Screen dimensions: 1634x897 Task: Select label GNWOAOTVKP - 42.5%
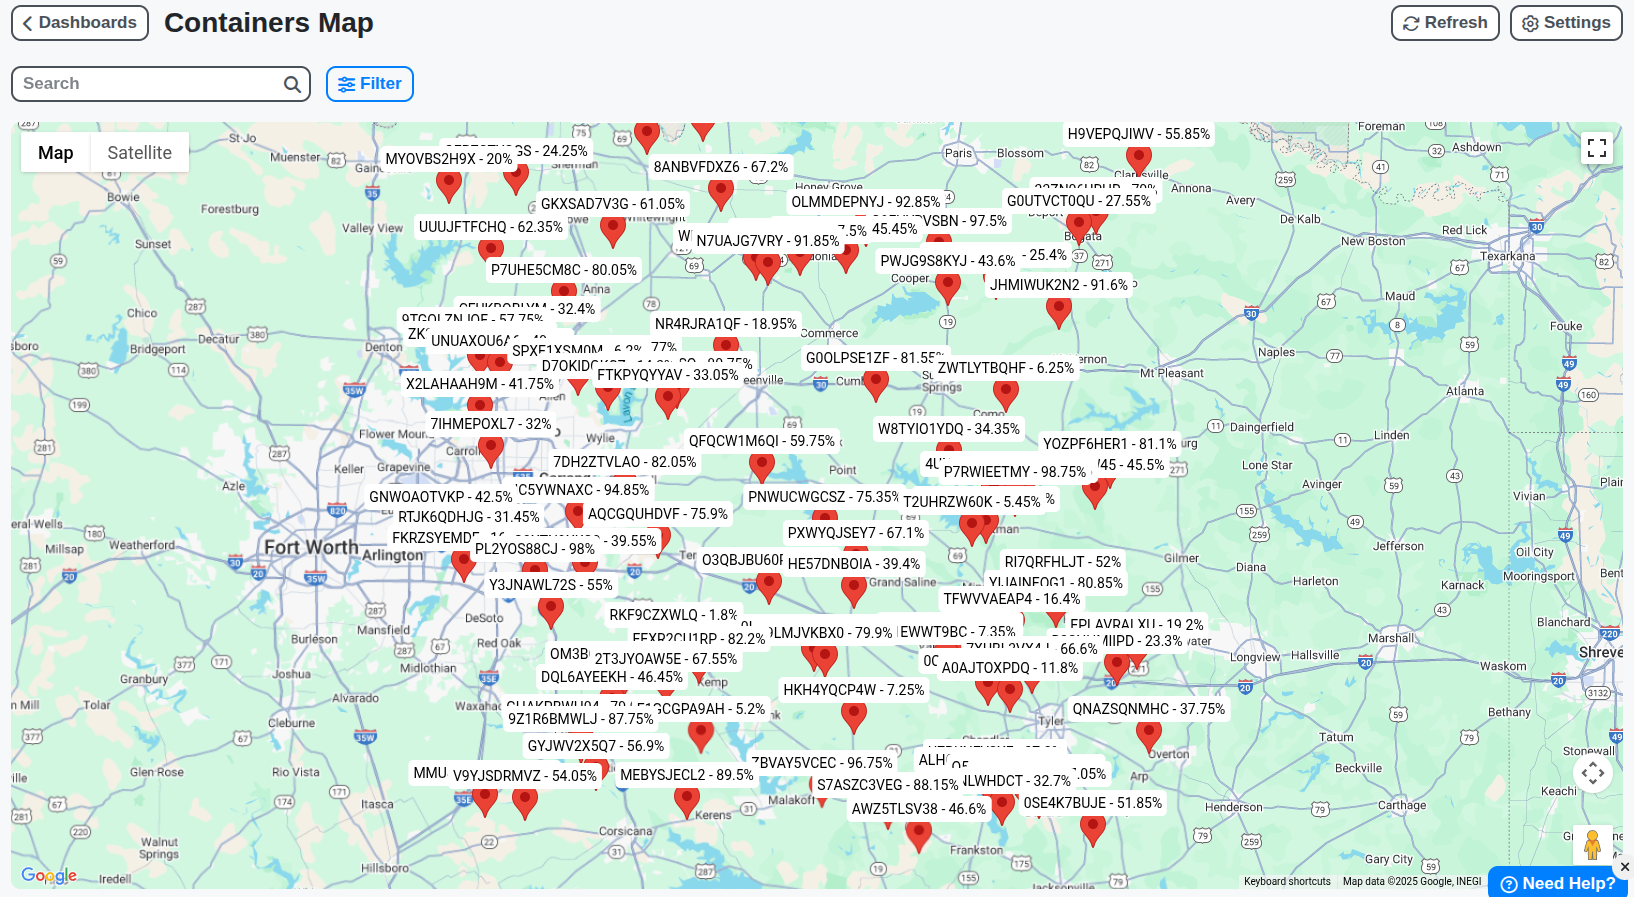coord(441,497)
